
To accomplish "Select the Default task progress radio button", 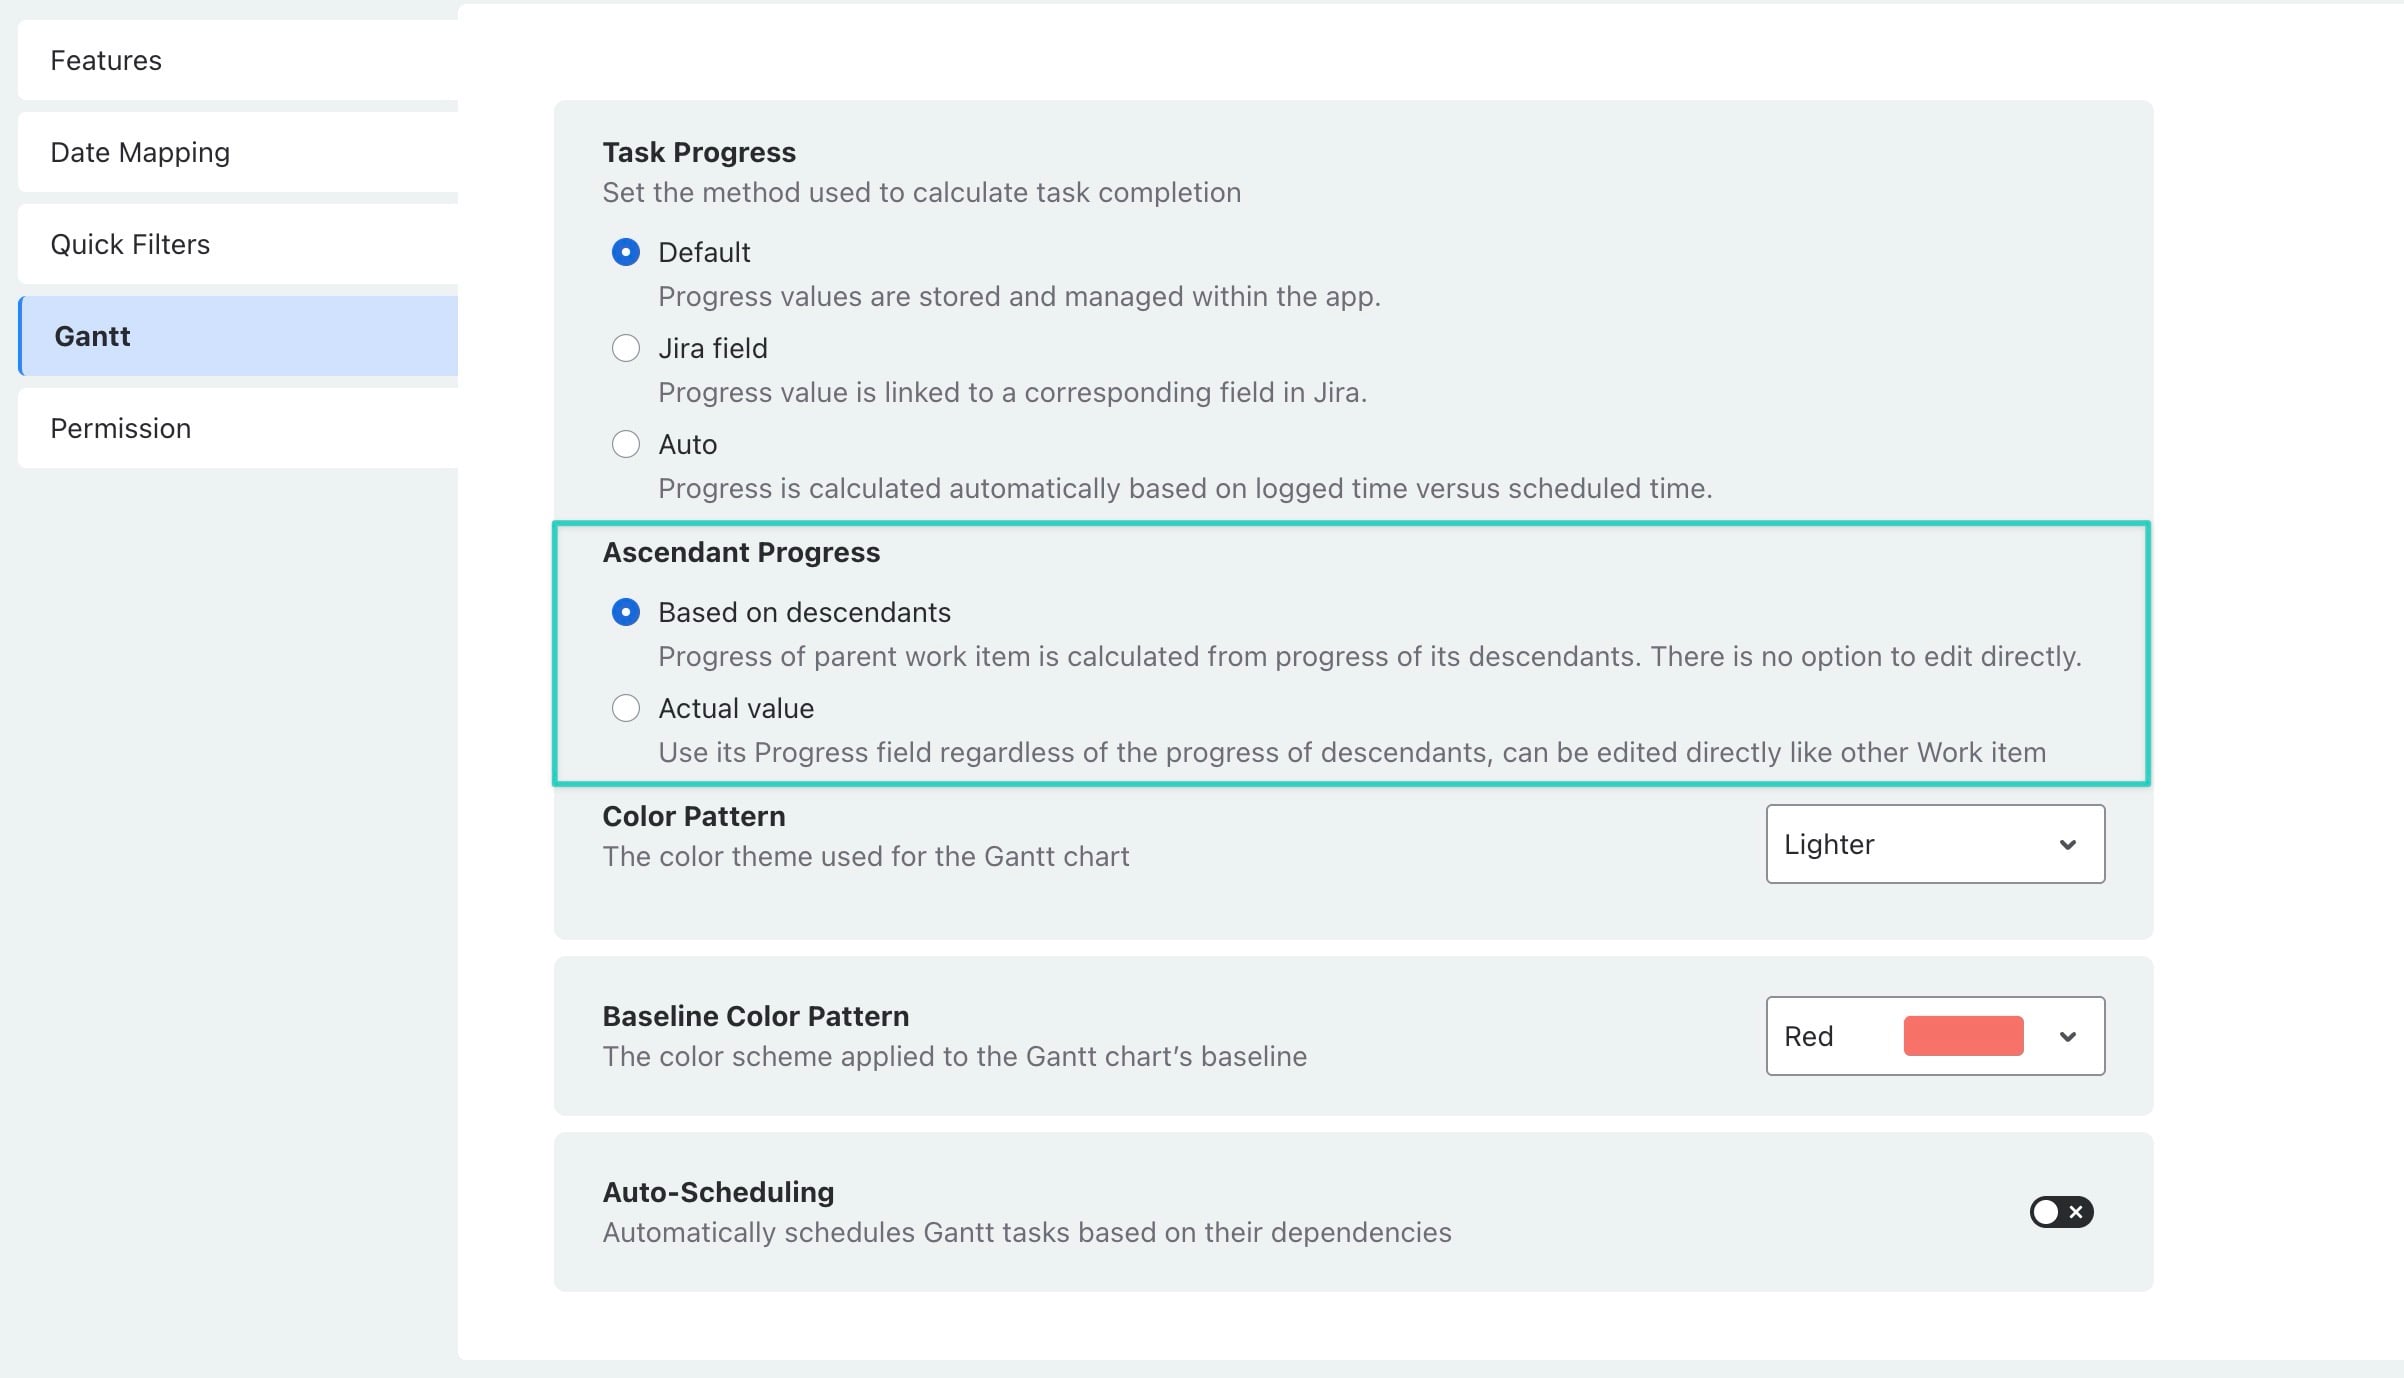I will [x=626, y=252].
